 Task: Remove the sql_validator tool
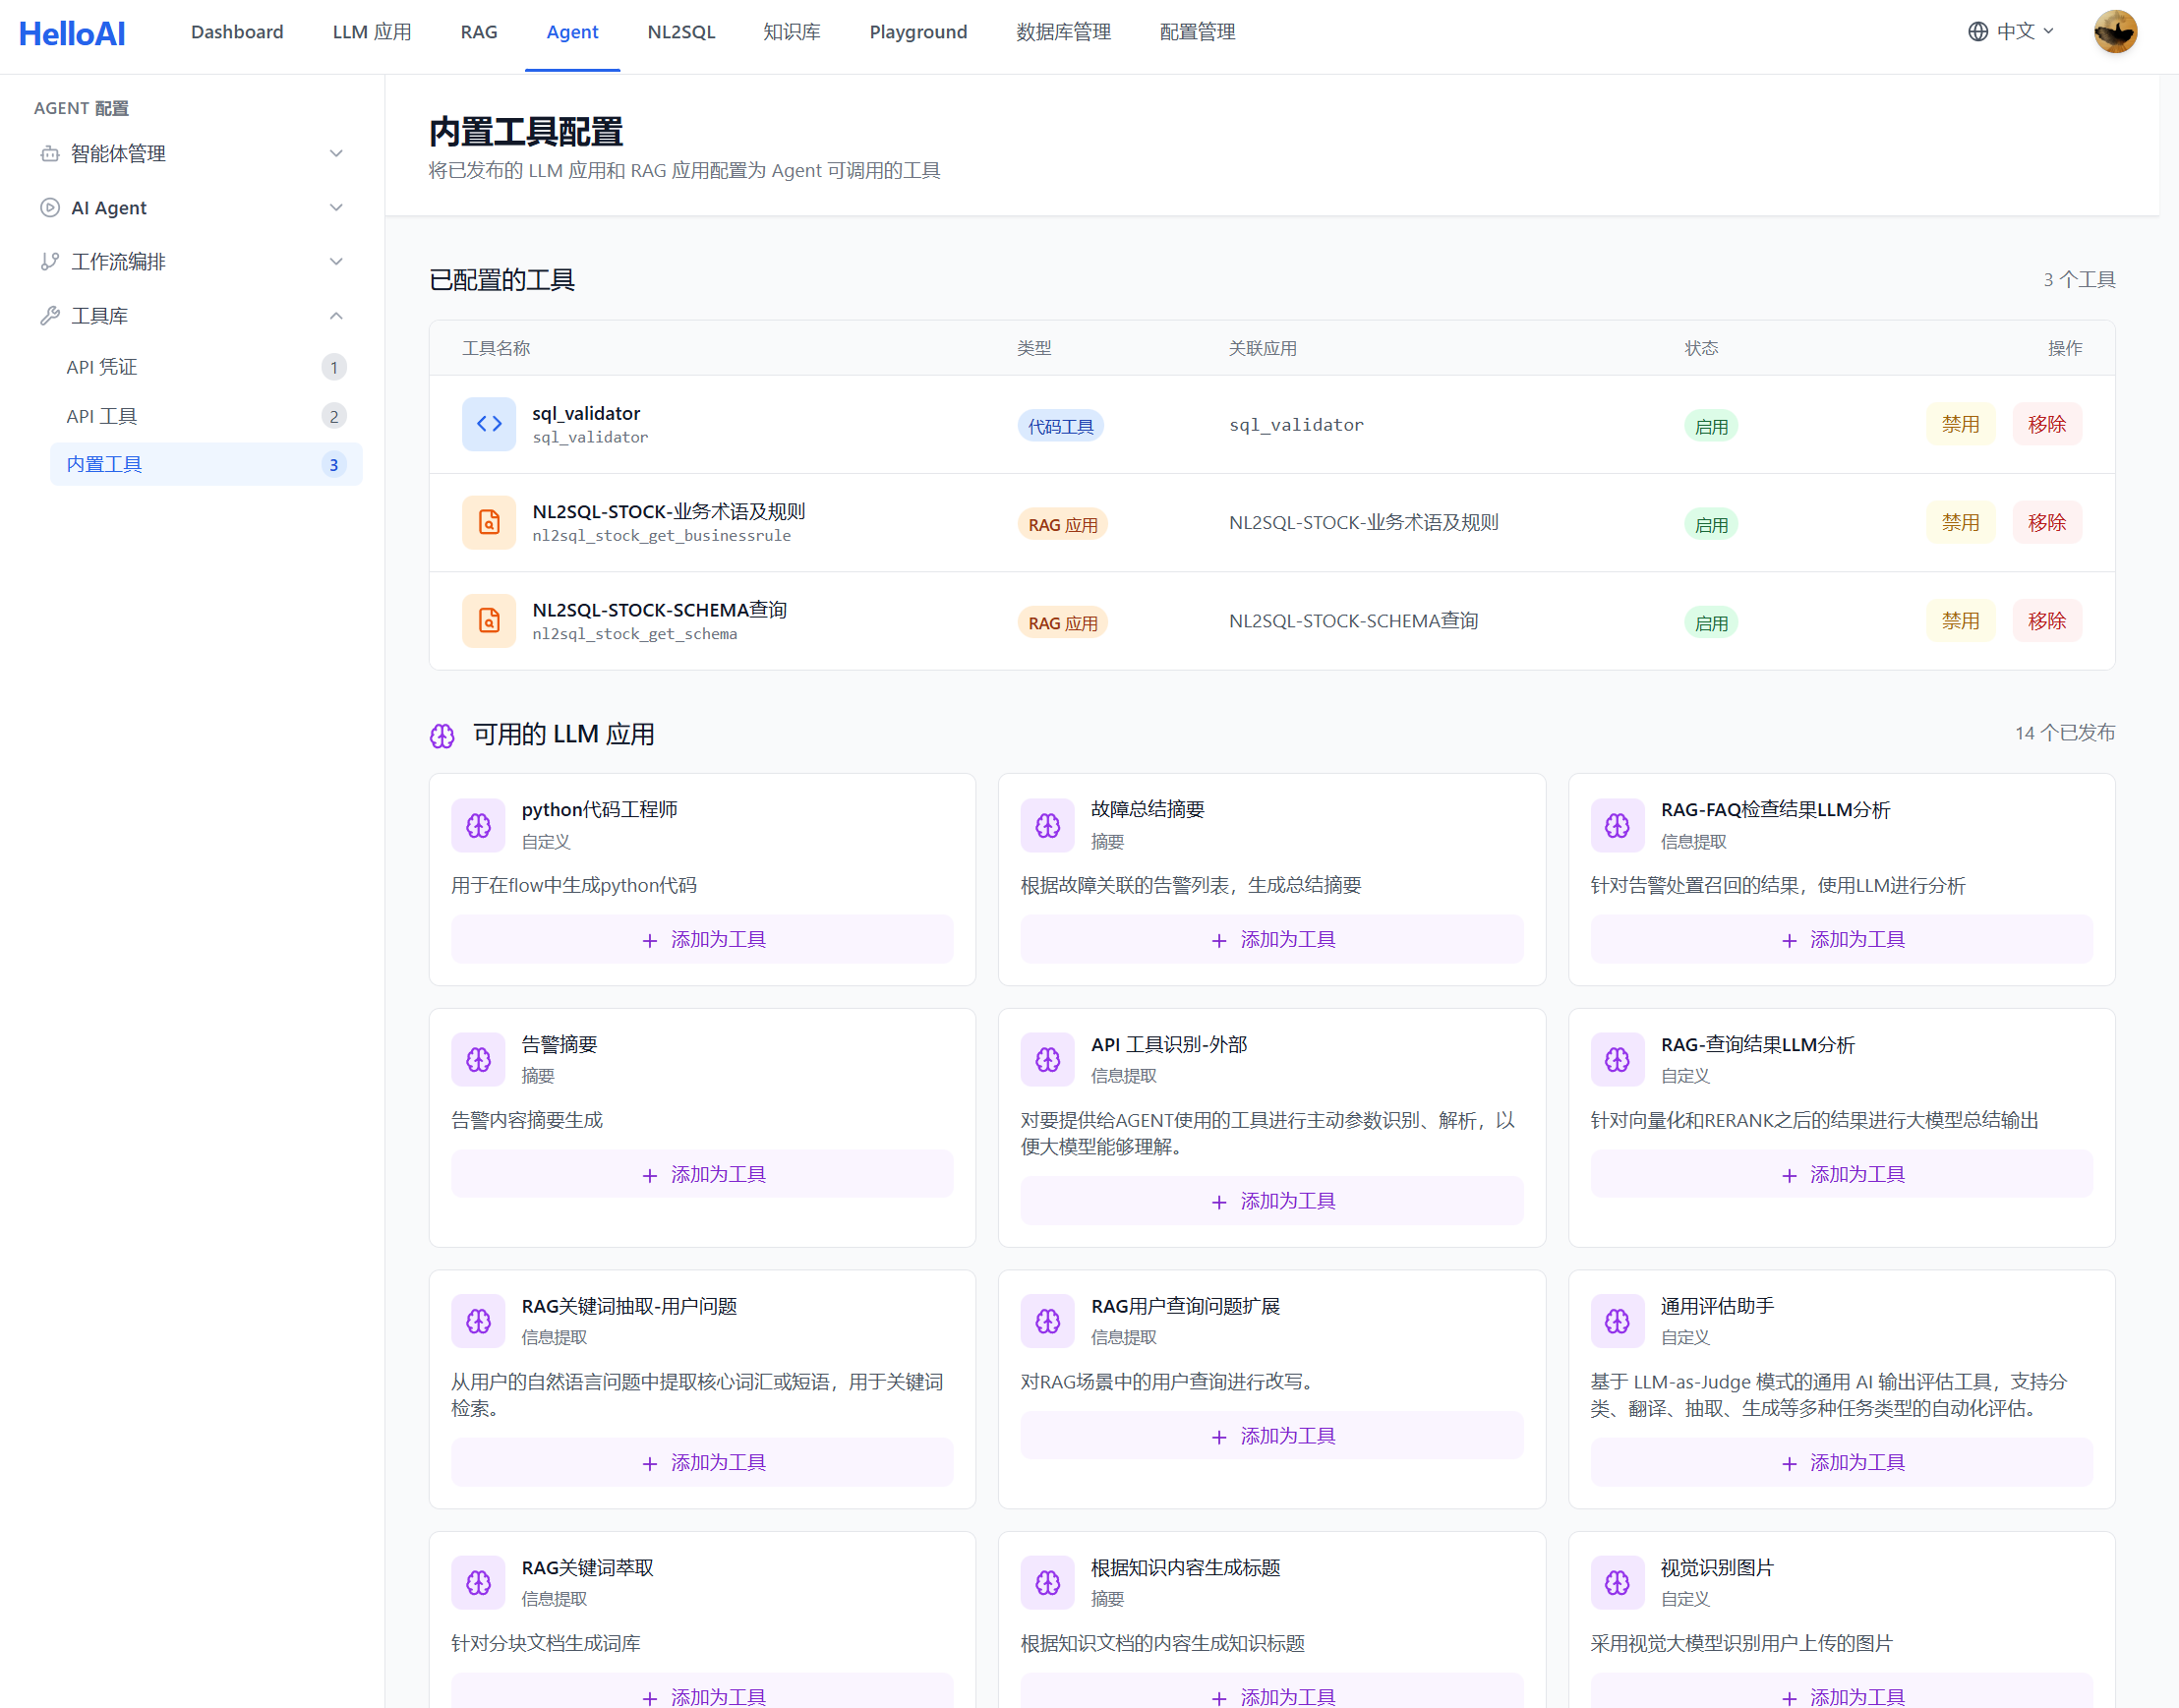[x=2046, y=424]
